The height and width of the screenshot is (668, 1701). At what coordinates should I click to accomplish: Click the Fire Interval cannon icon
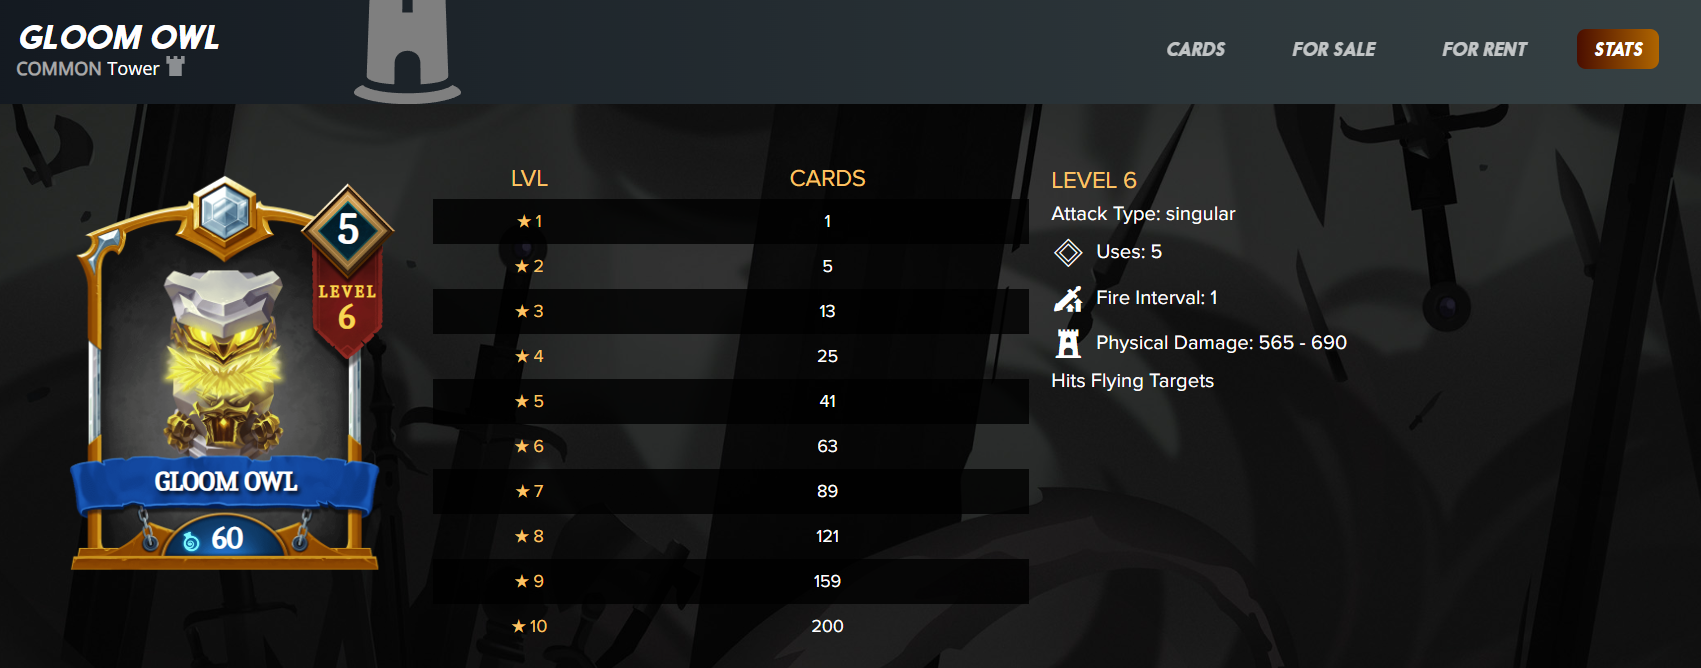coord(1068,298)
